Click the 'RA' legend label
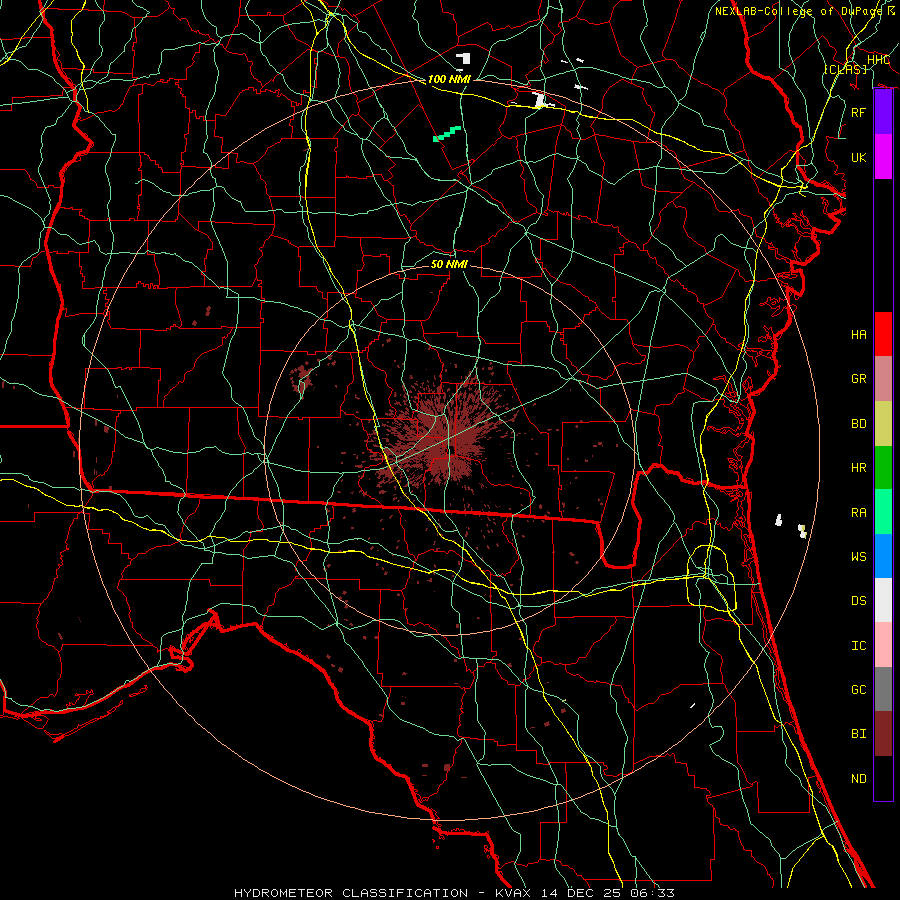This screenshot has height=900, width=900. 859,513
